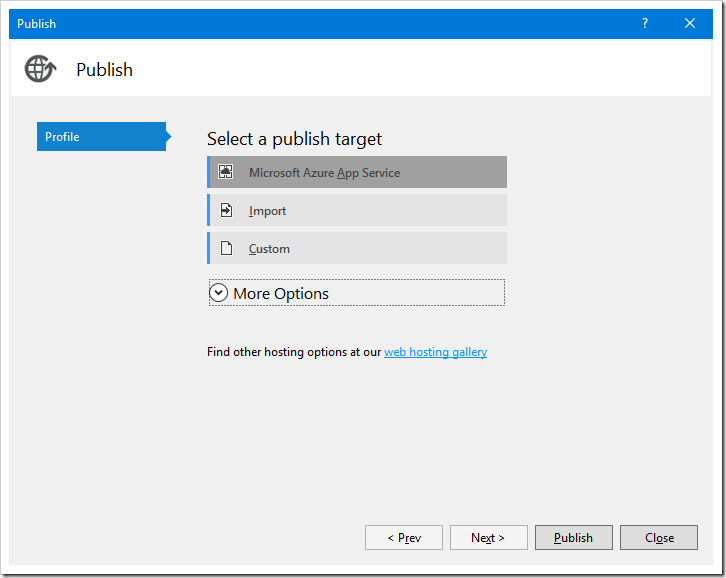Choose the Custom publish target
The image size is (726, 578).
tap(357, 248)
